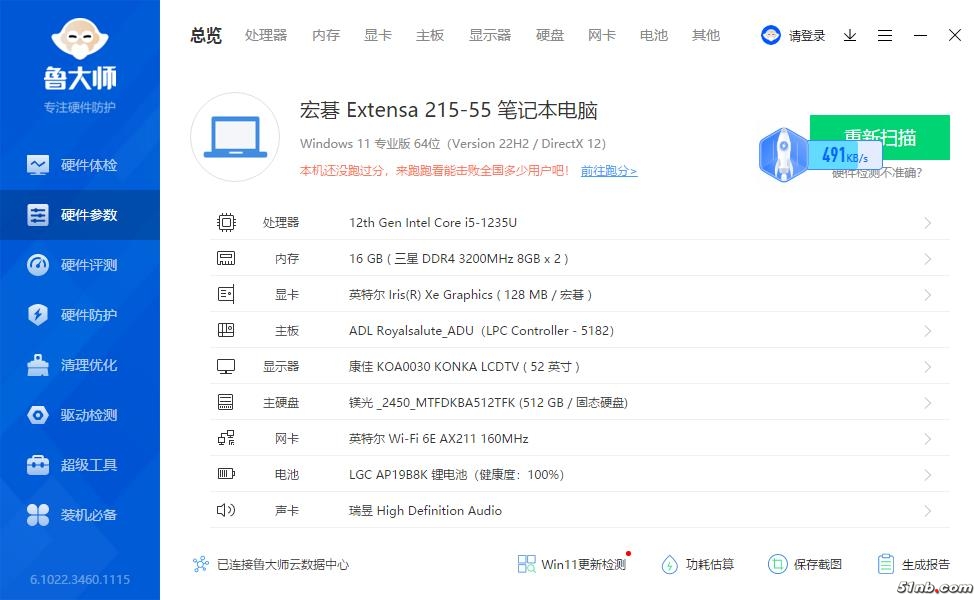The width and height of the screenshot is (980, 600).
Task: Click the 前往跑分 link
Action: (608, 171)
